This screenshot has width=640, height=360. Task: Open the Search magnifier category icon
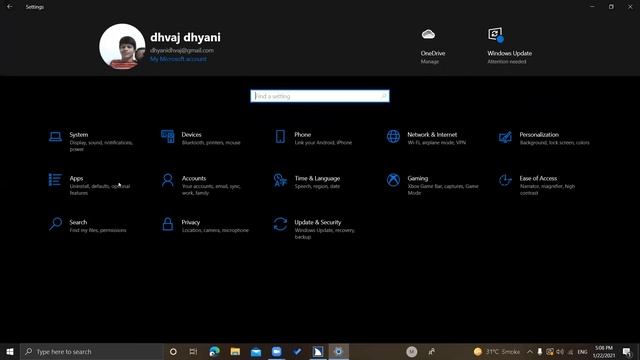[56, 224]
